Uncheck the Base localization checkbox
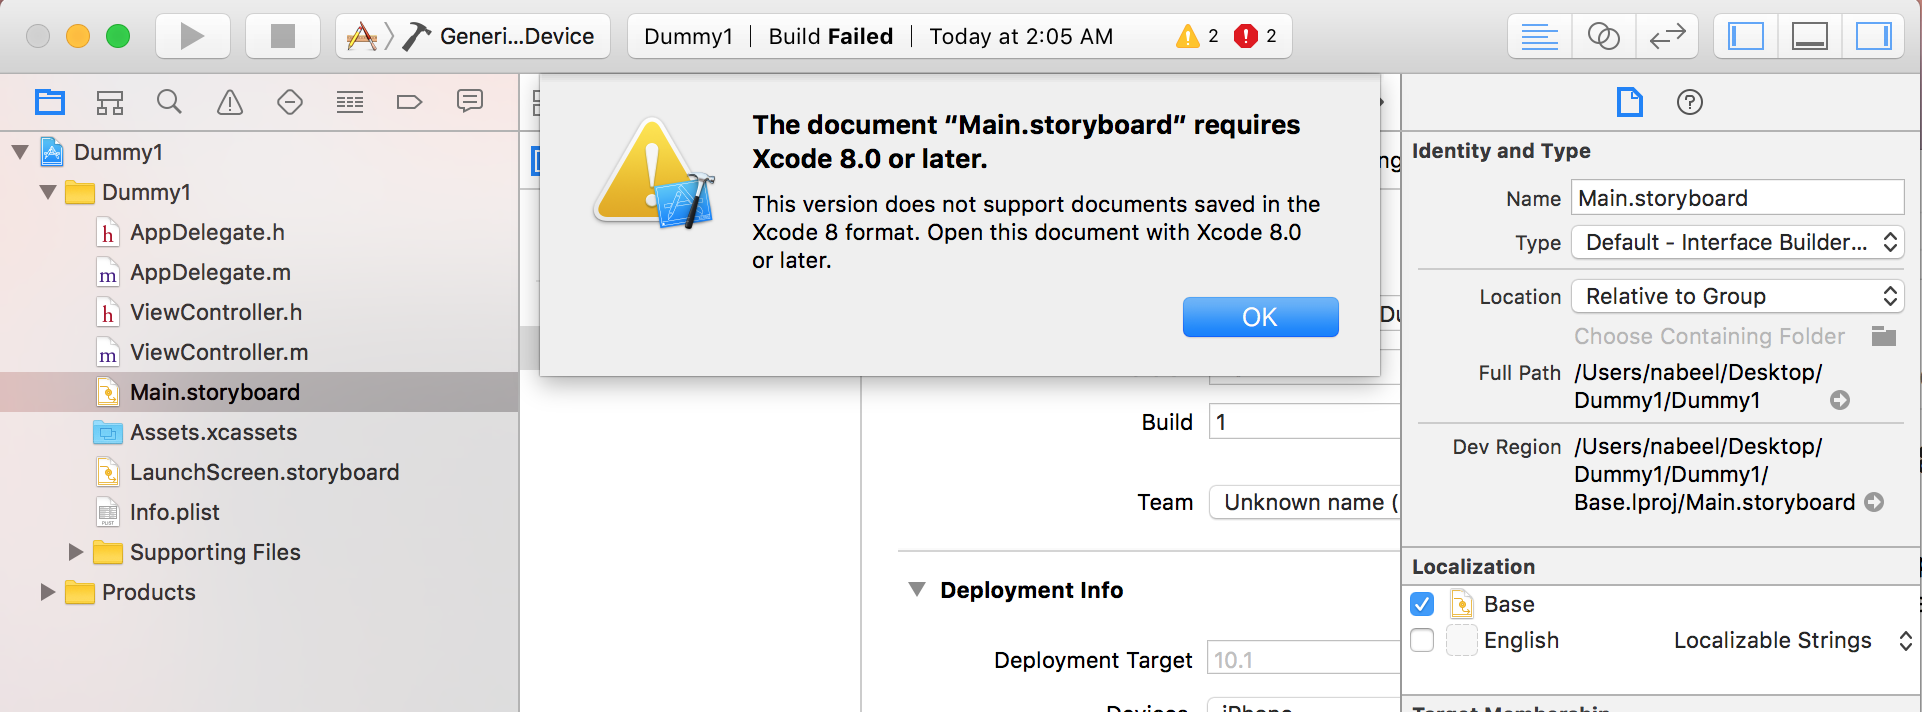Viewport: 1922px width, 712px height. click(x=1422, y=604)
